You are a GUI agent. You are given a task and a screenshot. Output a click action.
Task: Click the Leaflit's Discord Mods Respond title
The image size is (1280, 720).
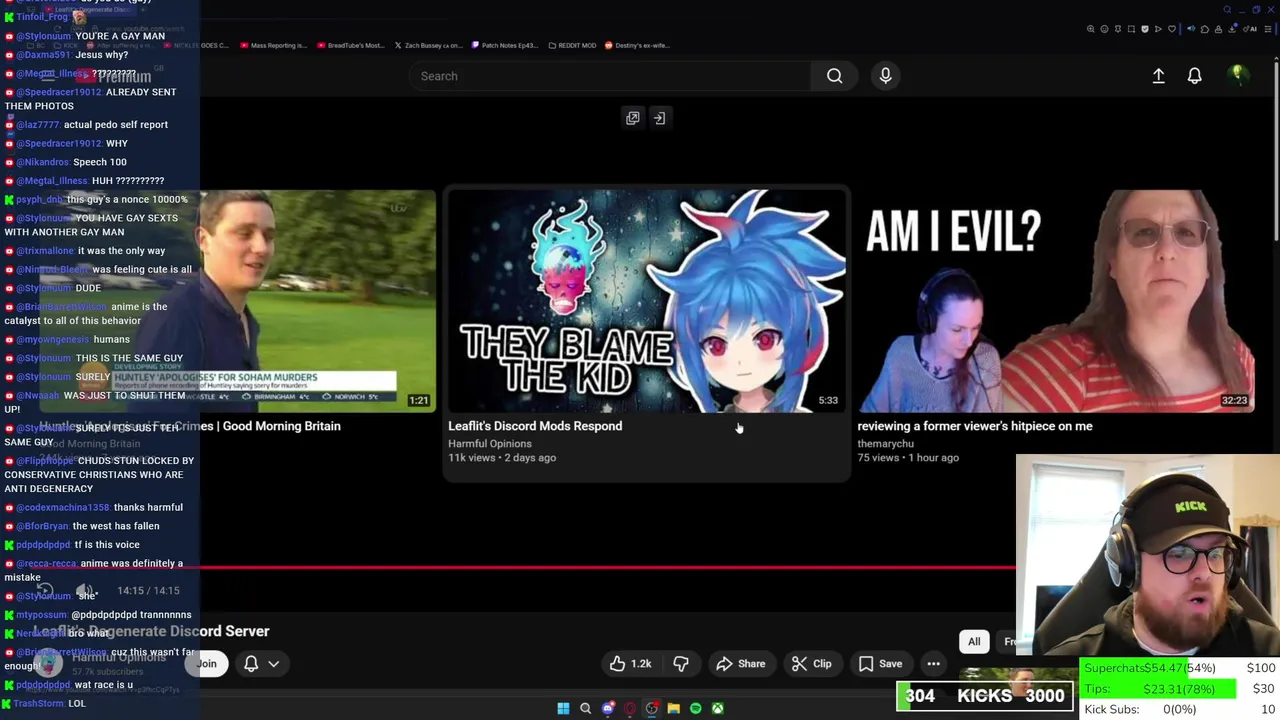(535, 426)
